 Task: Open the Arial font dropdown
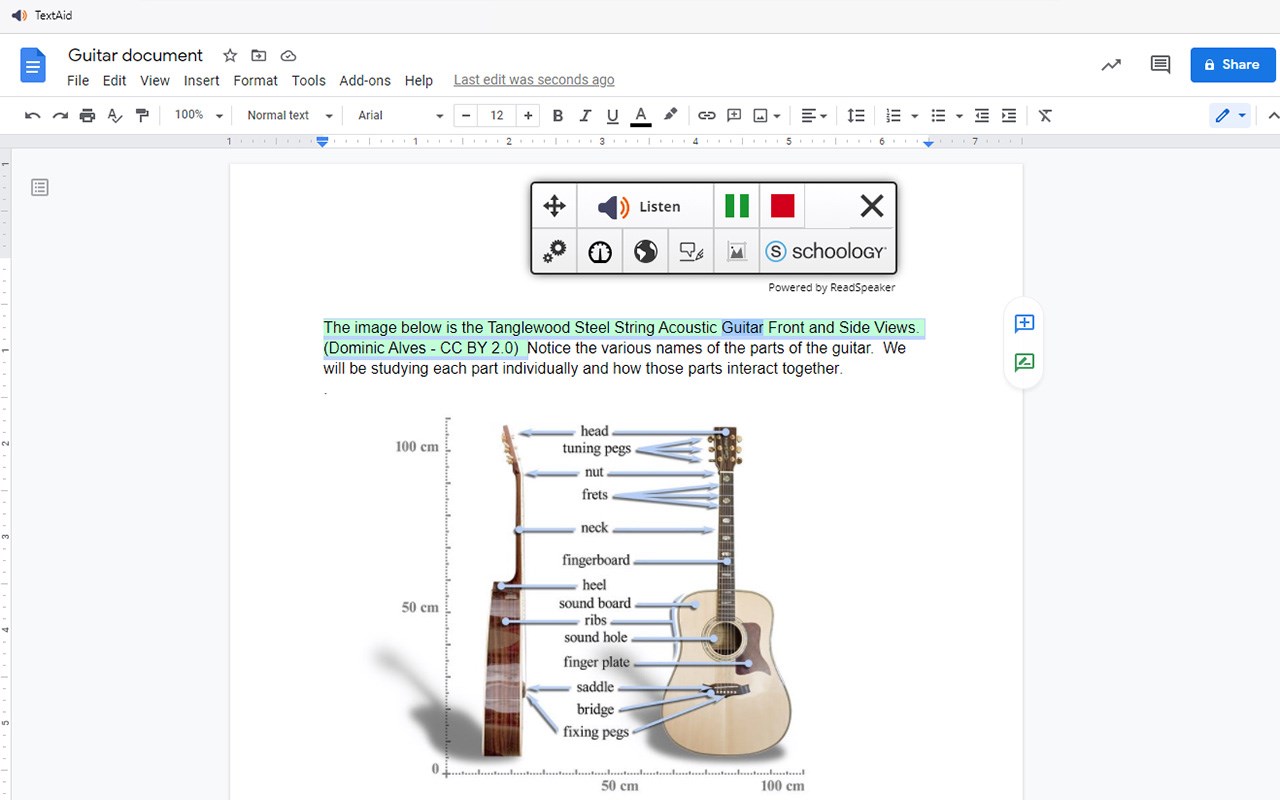tap(400, 116)
